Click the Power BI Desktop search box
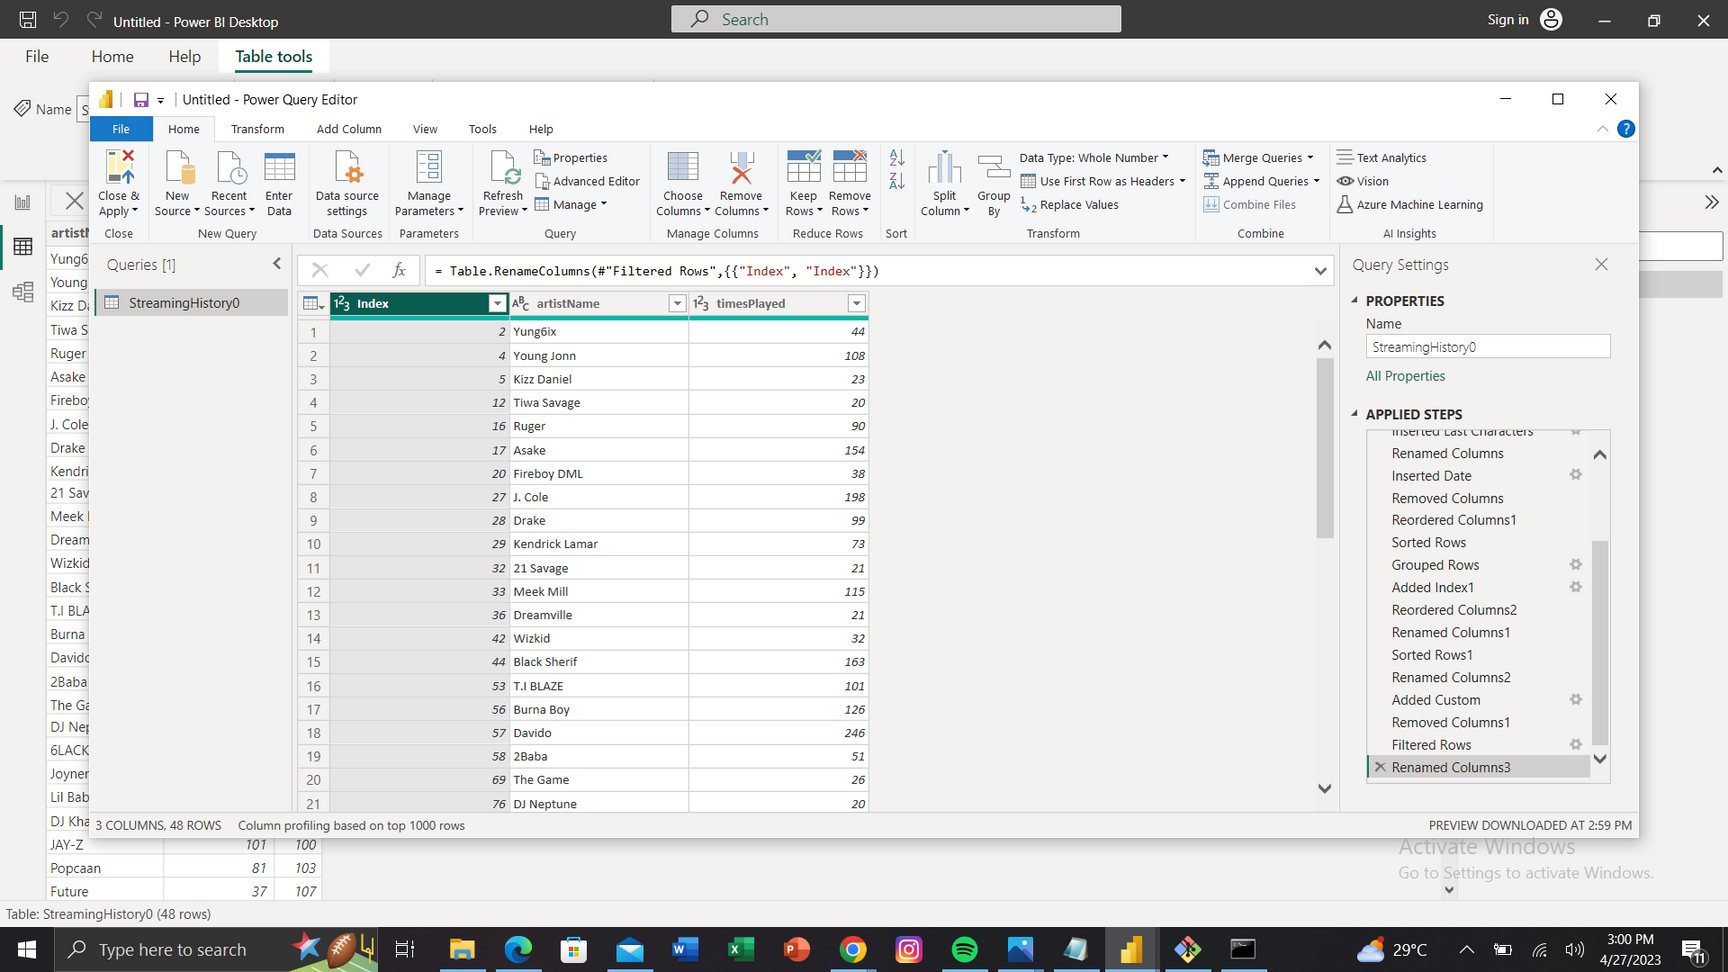This screenshot has height=972, width=1728. (896, 19)
